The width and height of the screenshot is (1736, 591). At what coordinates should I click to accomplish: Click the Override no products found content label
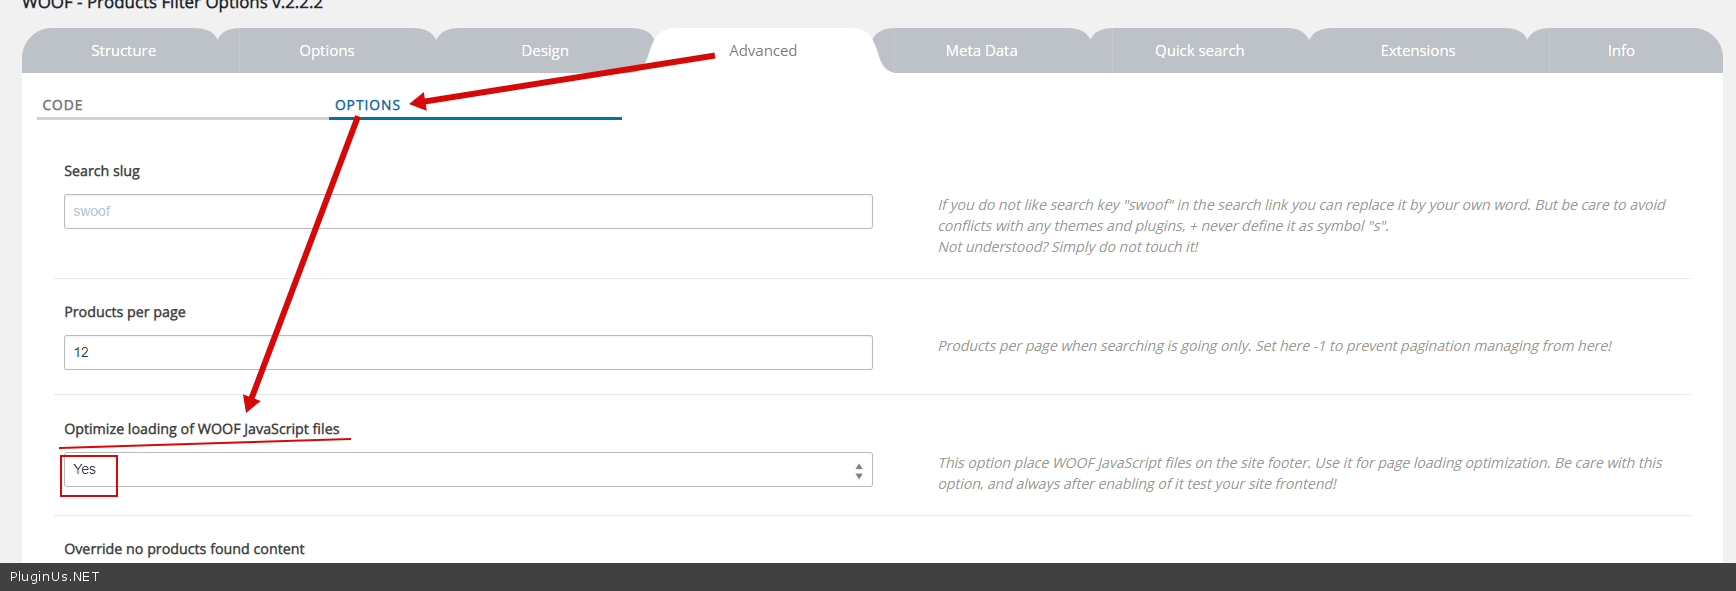coord(184,549)
